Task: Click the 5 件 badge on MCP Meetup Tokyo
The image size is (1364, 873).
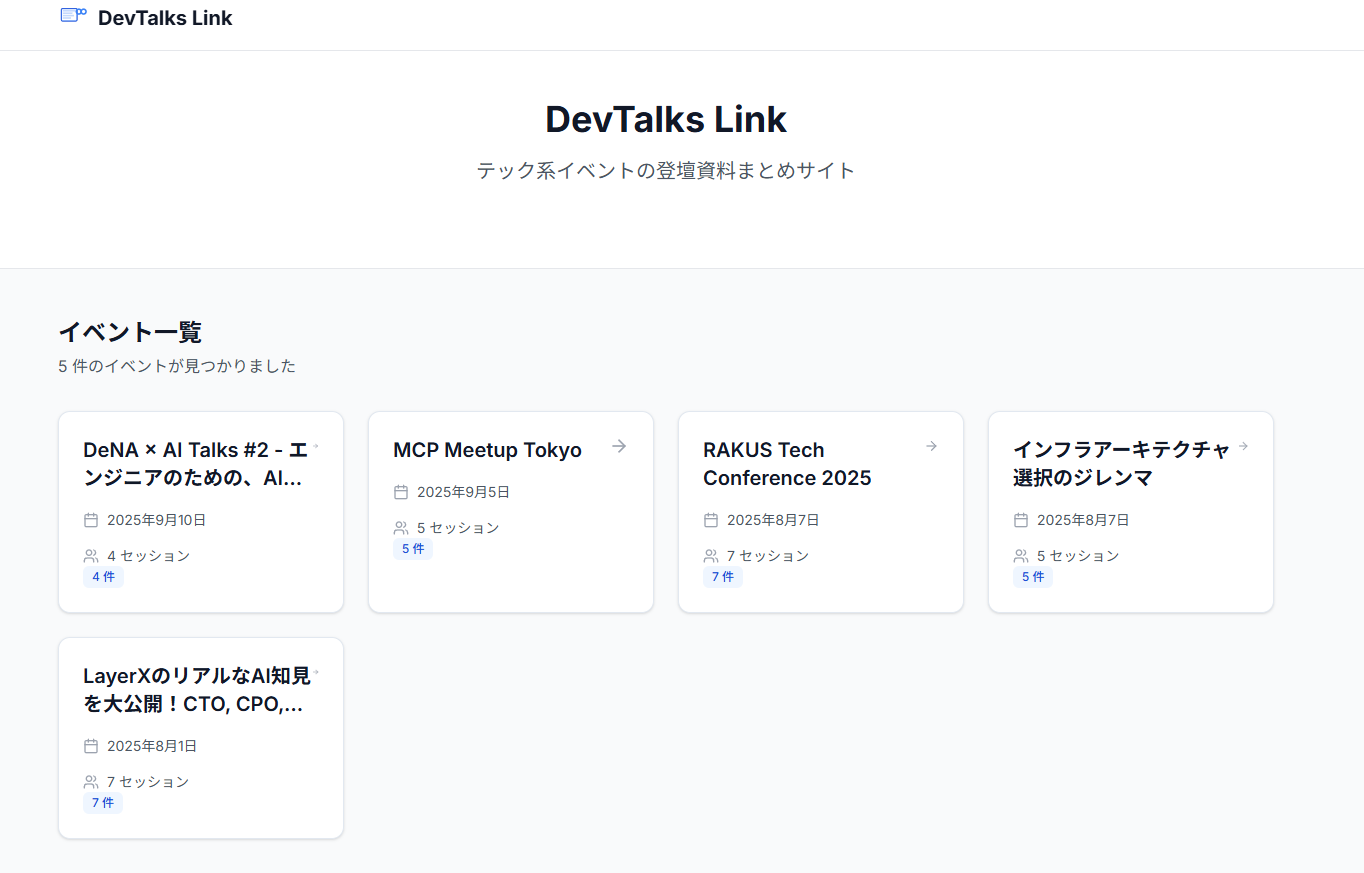Action: 413,549
